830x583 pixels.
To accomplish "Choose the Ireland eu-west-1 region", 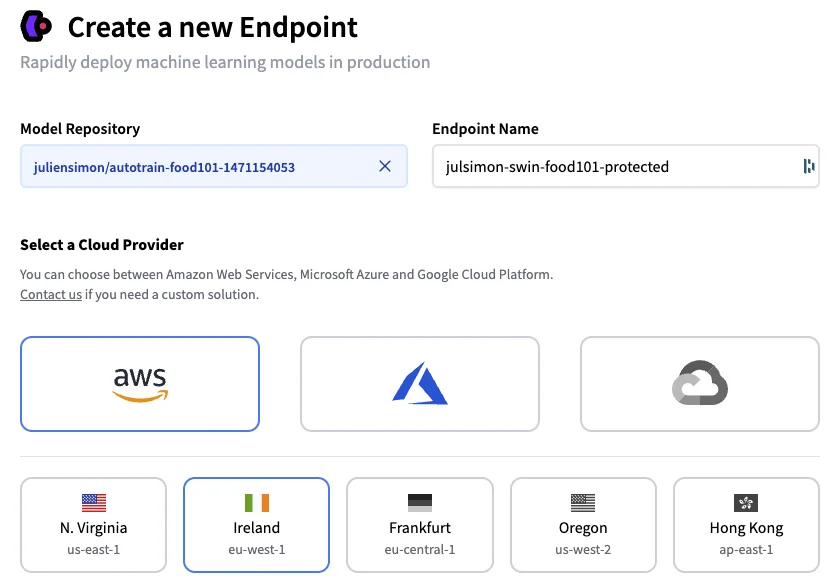I will click(257, 525).
